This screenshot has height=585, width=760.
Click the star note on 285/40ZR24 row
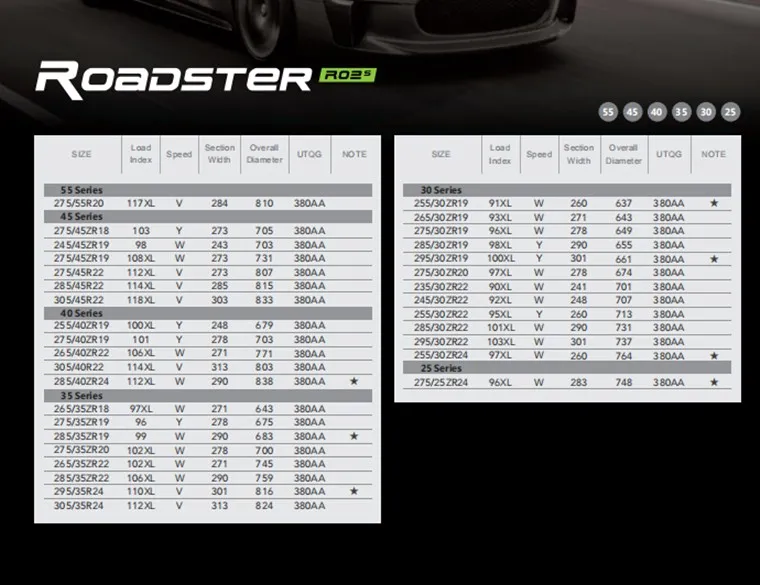pyautogui.click(x=354, y=381)
